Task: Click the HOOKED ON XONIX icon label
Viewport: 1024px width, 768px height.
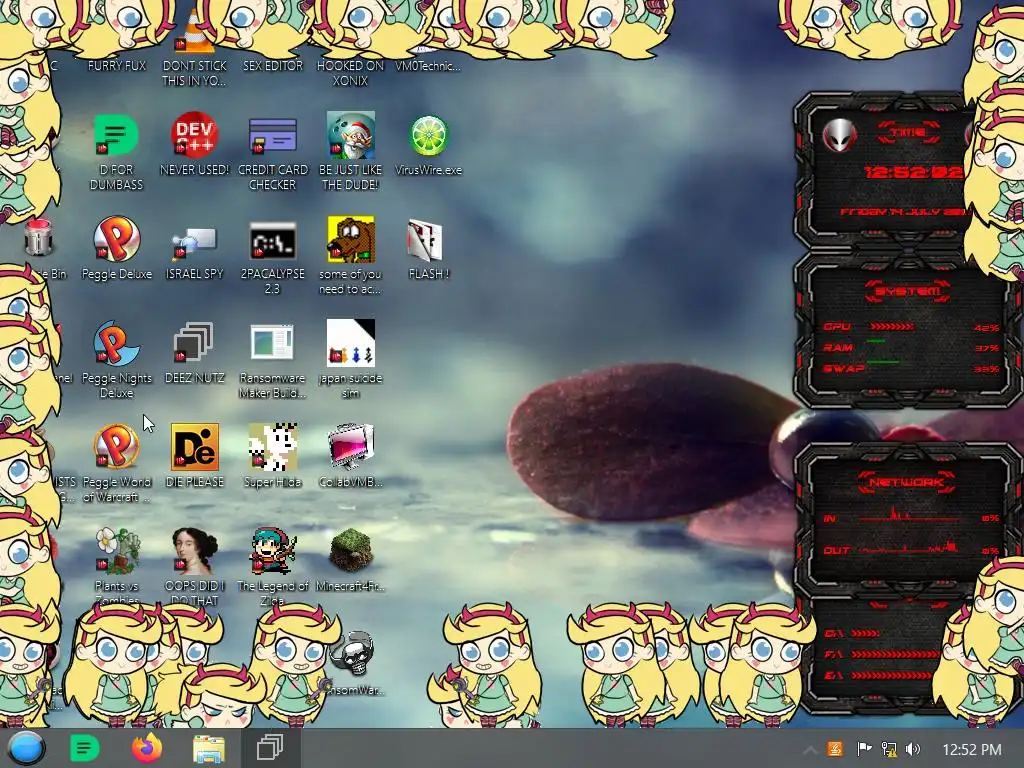Action: pyautogui.click(x=351, y=73)
